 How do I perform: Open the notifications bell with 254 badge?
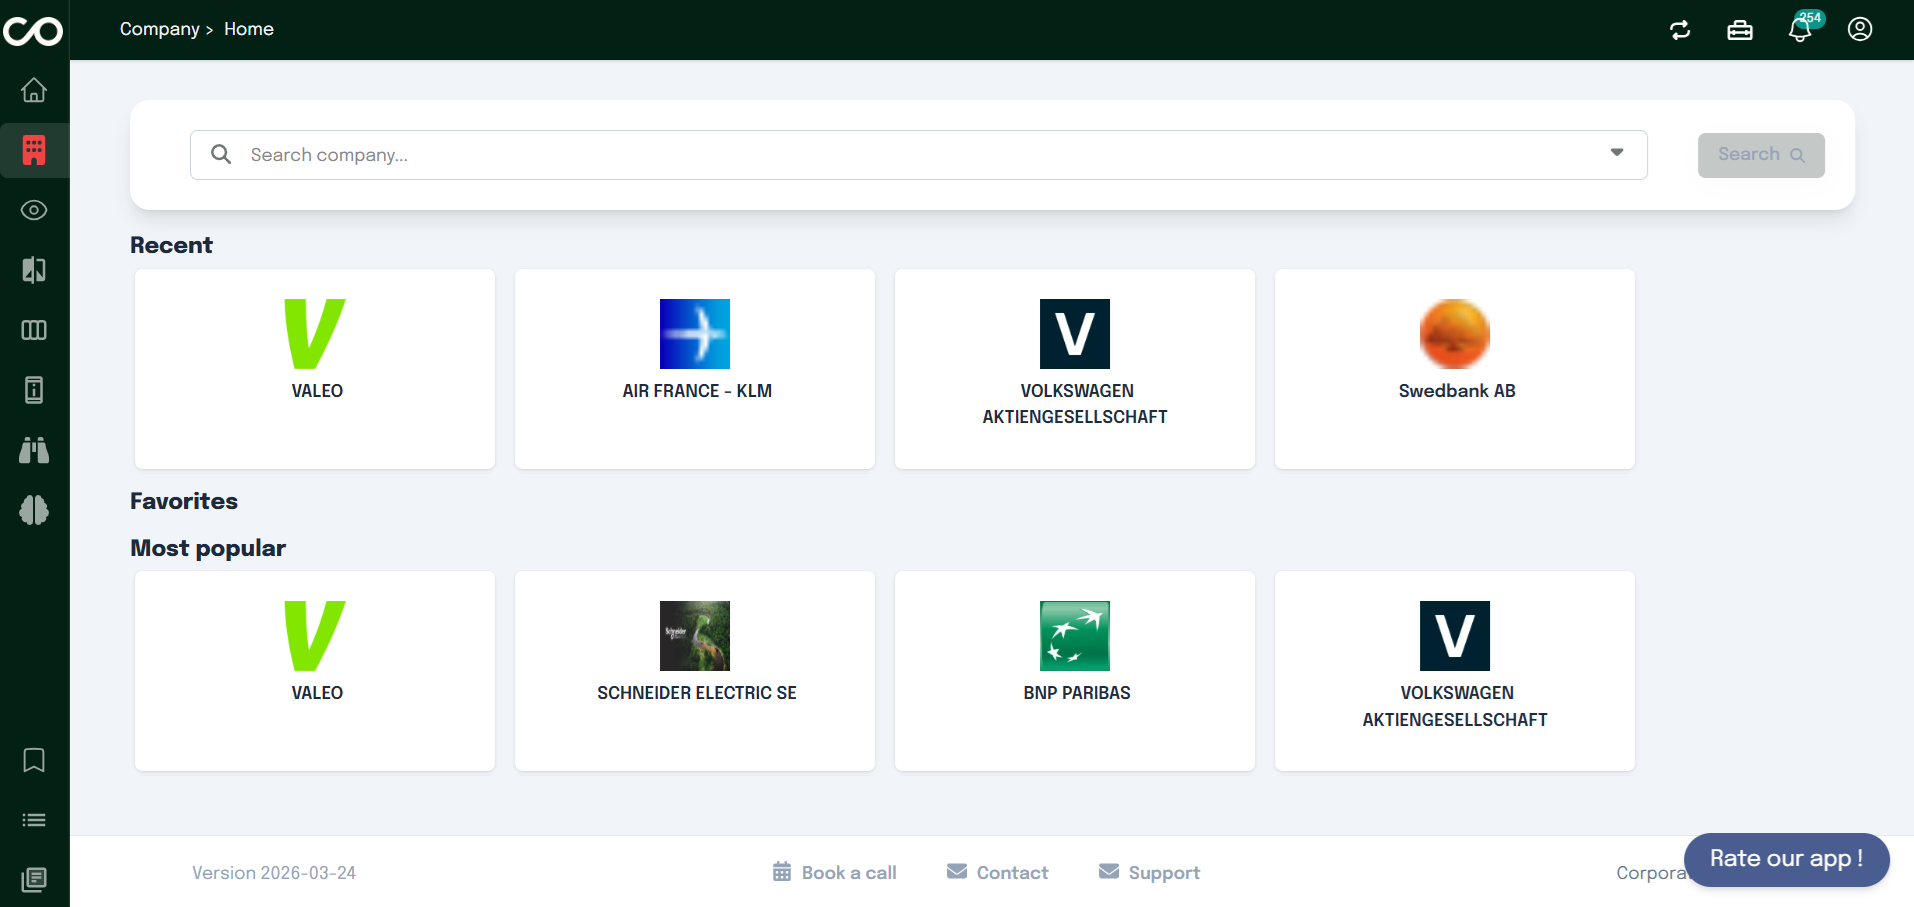point(1799,30)
